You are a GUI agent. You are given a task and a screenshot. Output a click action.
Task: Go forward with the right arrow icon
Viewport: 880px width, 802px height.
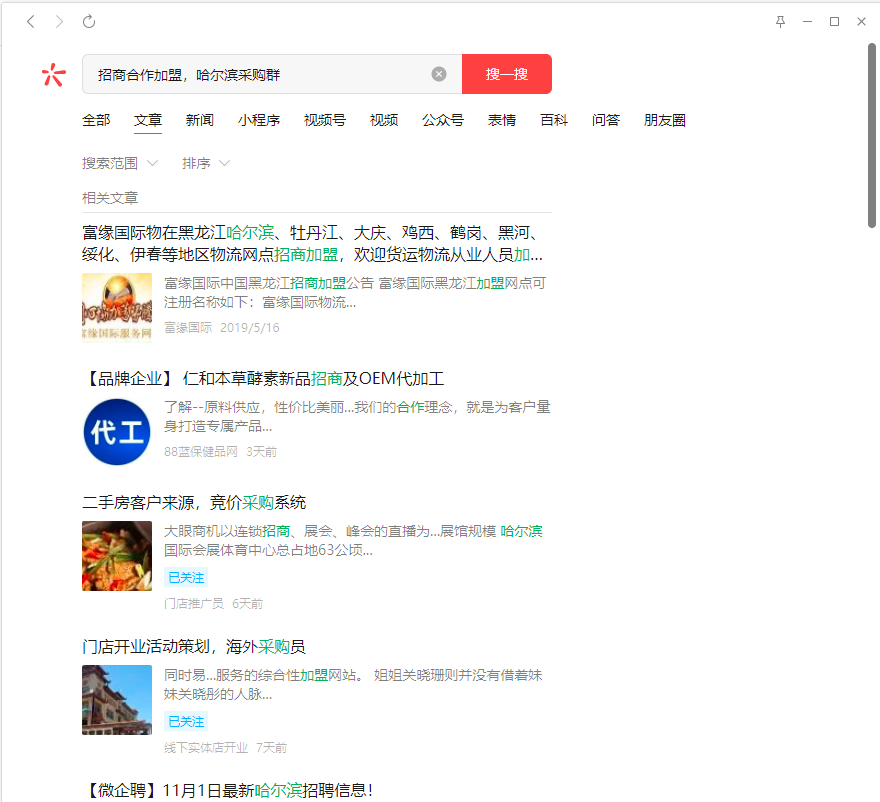(59, 21)
